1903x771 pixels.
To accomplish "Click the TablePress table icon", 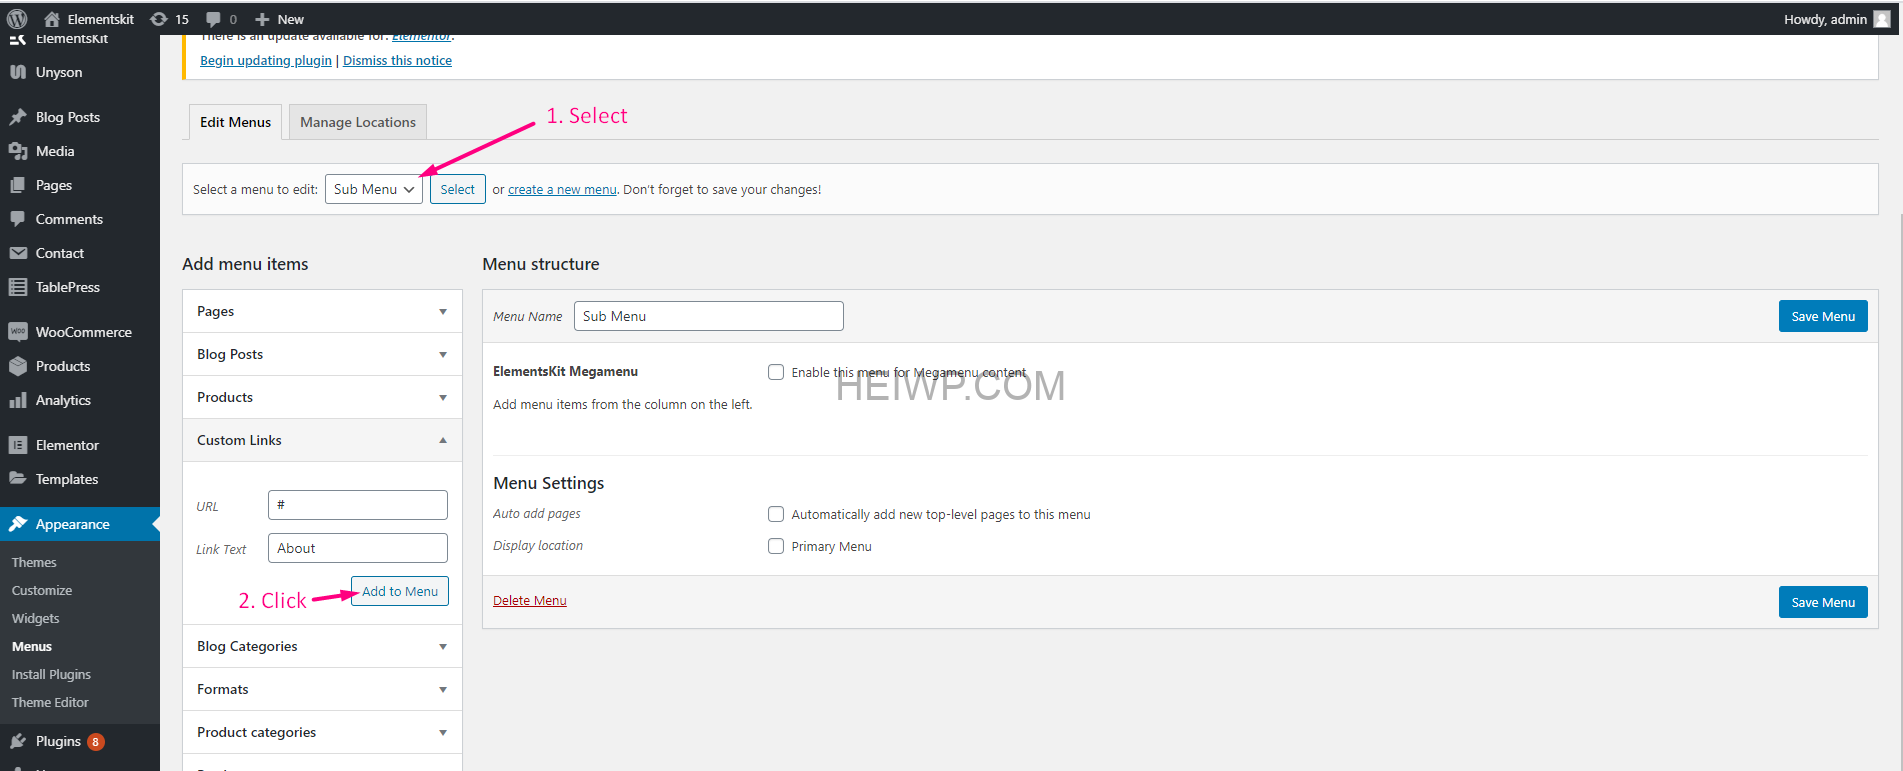I will point(18,287).
